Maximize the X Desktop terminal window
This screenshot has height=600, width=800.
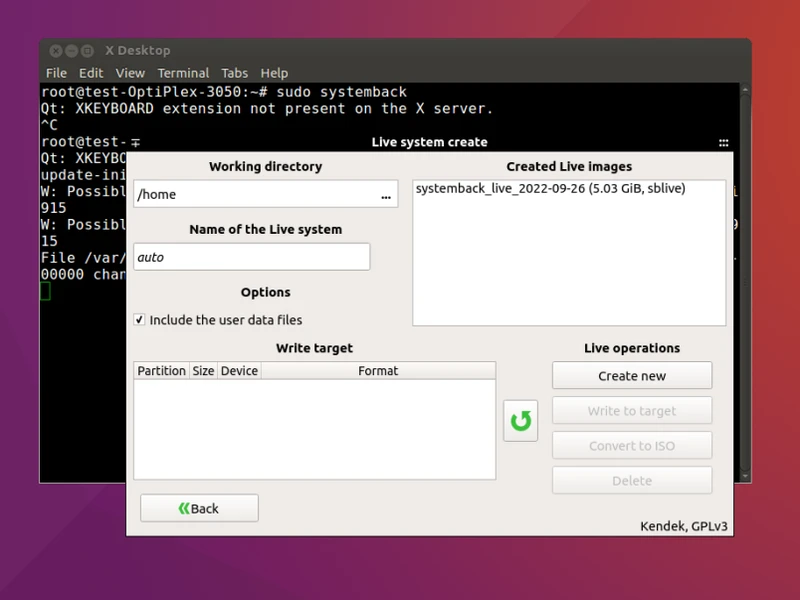[88, 51]
